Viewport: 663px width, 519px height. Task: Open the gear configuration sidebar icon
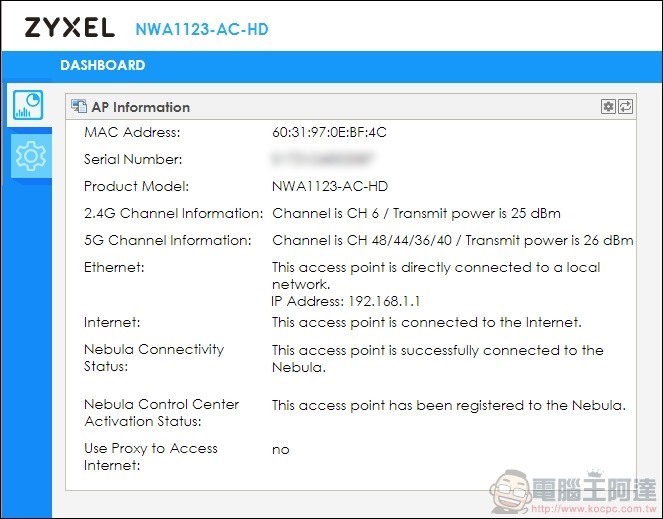tap(30, 156)
